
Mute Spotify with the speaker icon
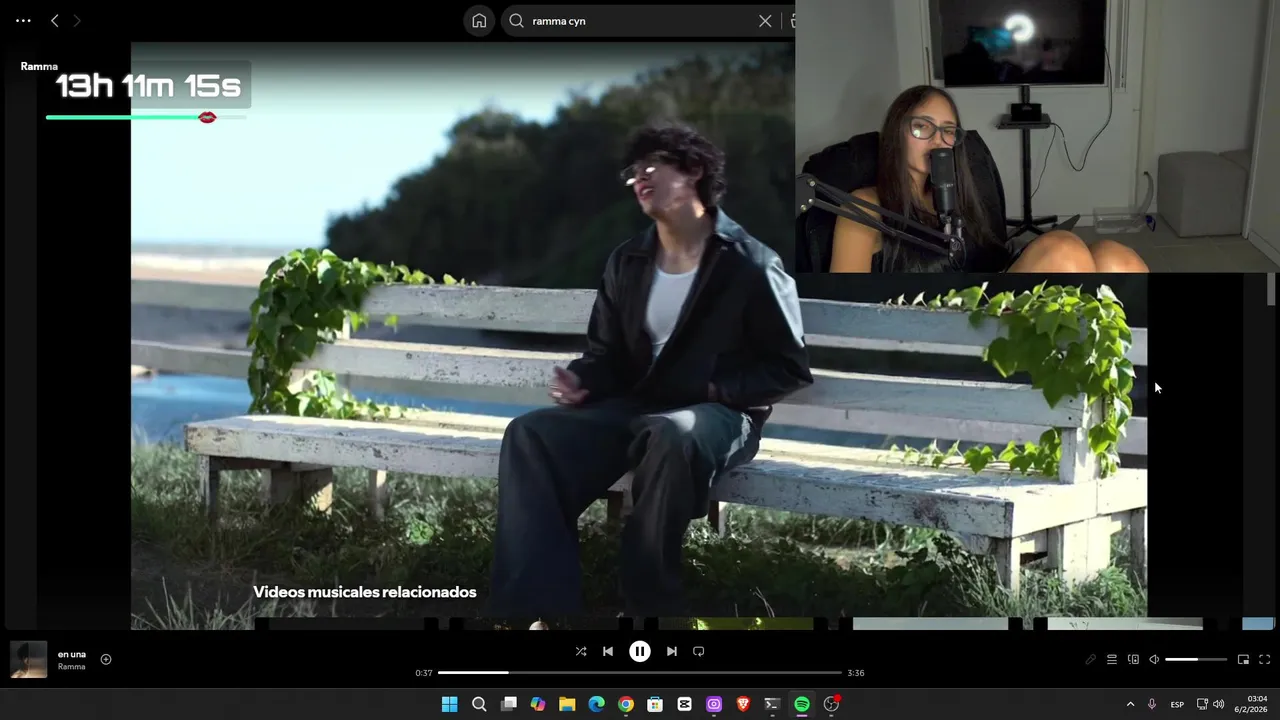pyautogui.click(x=1154, y=659)
